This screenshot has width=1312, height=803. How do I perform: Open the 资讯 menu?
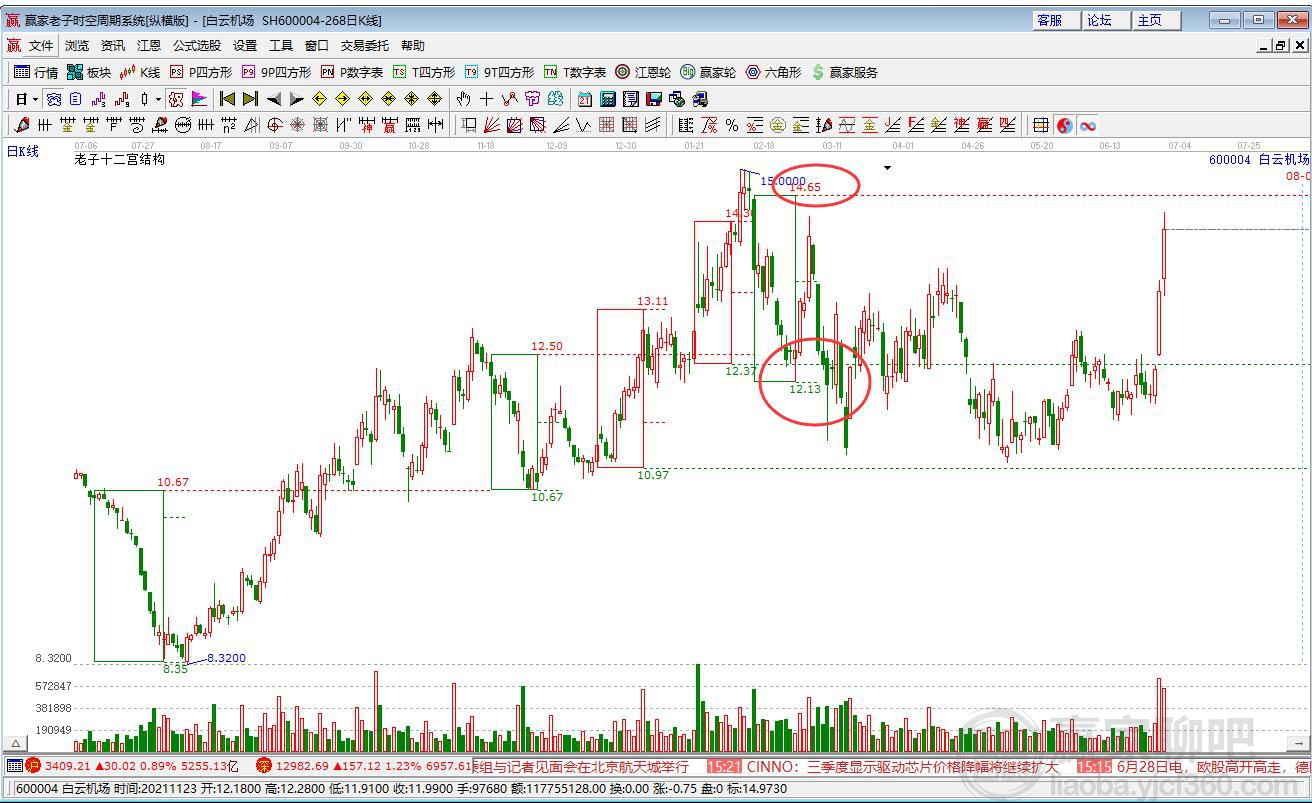tap(113, 45)
